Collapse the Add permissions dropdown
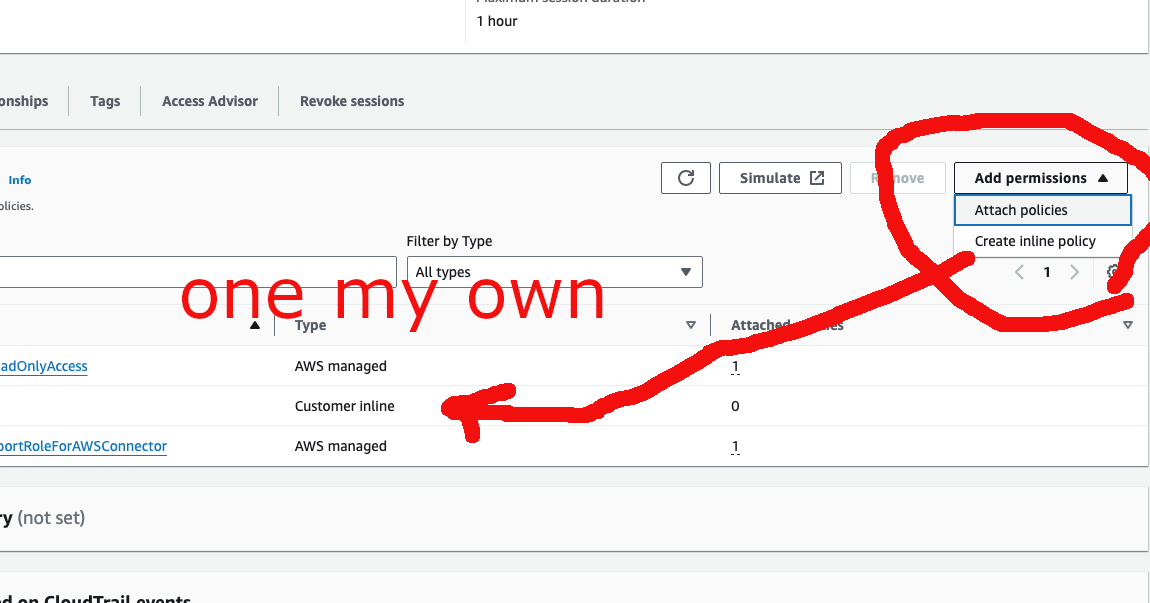The width and height of the screenshot is (1150, 603). coord(1040,178)
